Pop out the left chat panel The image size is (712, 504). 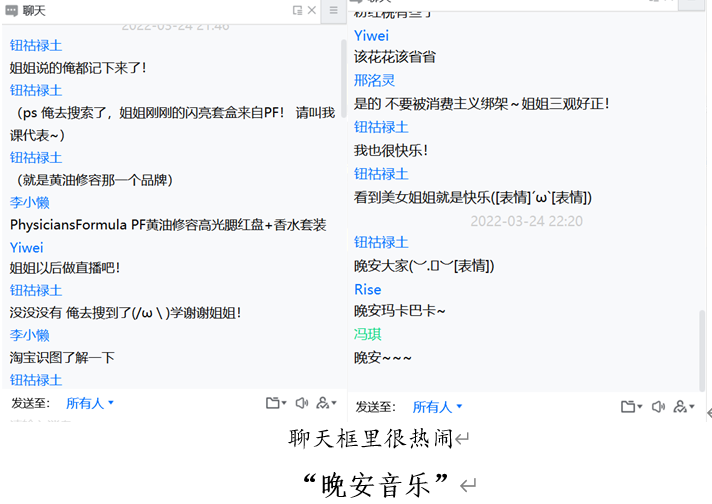pos(297,10)
